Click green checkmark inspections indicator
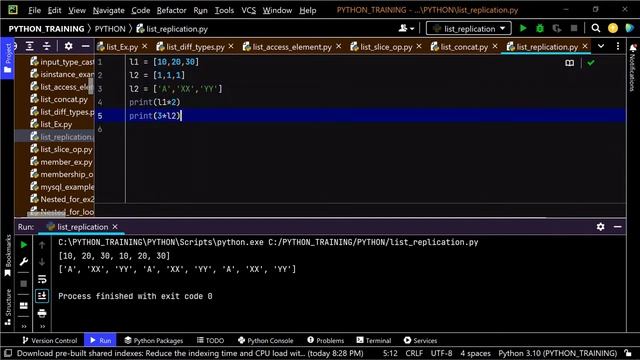This screenshot has width=640, height=360. pos(591,63)
